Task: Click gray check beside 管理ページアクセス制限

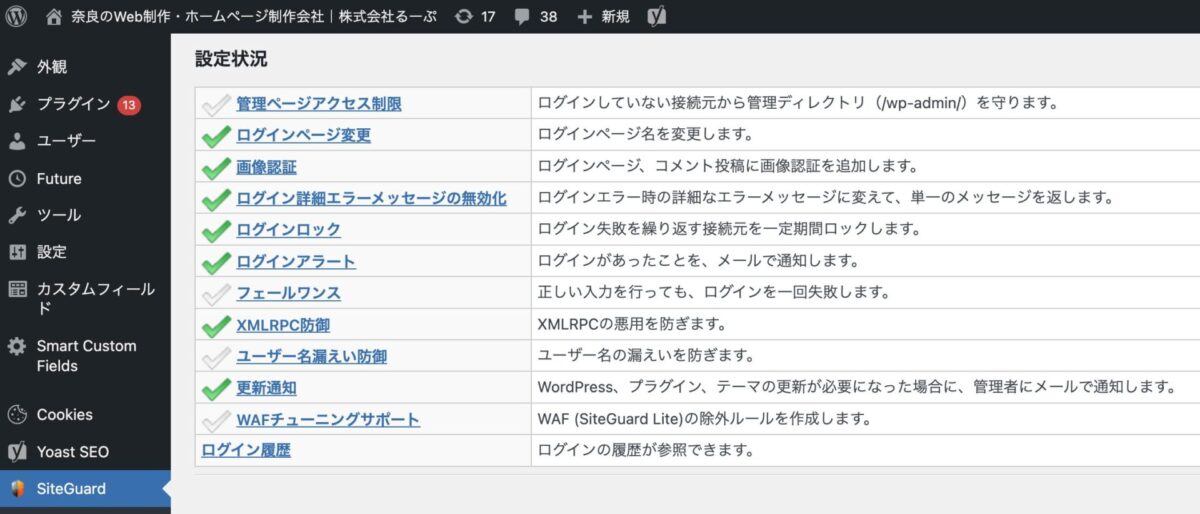Action: (216, 104)
